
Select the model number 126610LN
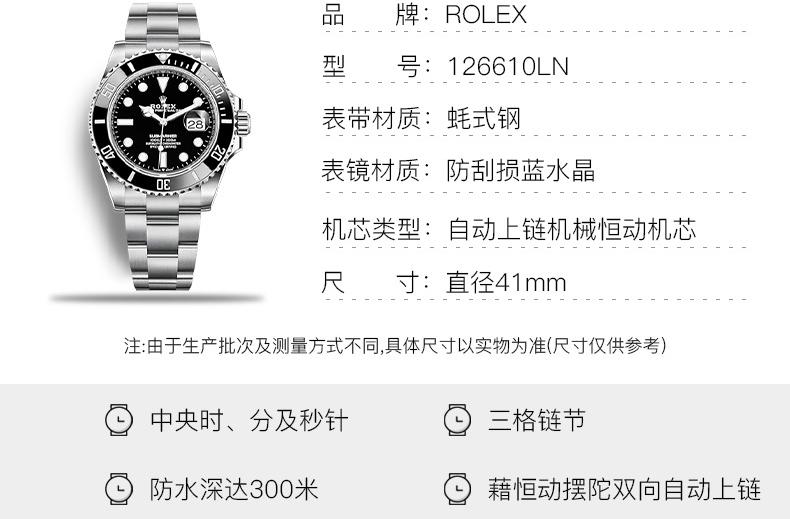click(x=508, y=67)
